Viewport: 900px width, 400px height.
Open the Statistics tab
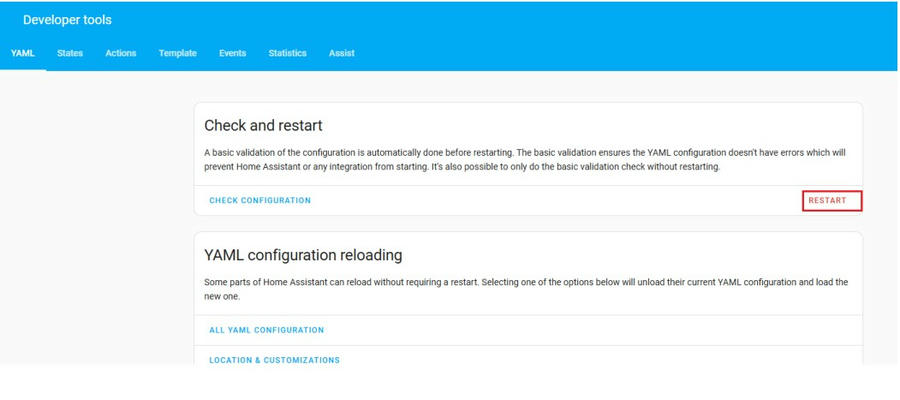coord(288,53)
